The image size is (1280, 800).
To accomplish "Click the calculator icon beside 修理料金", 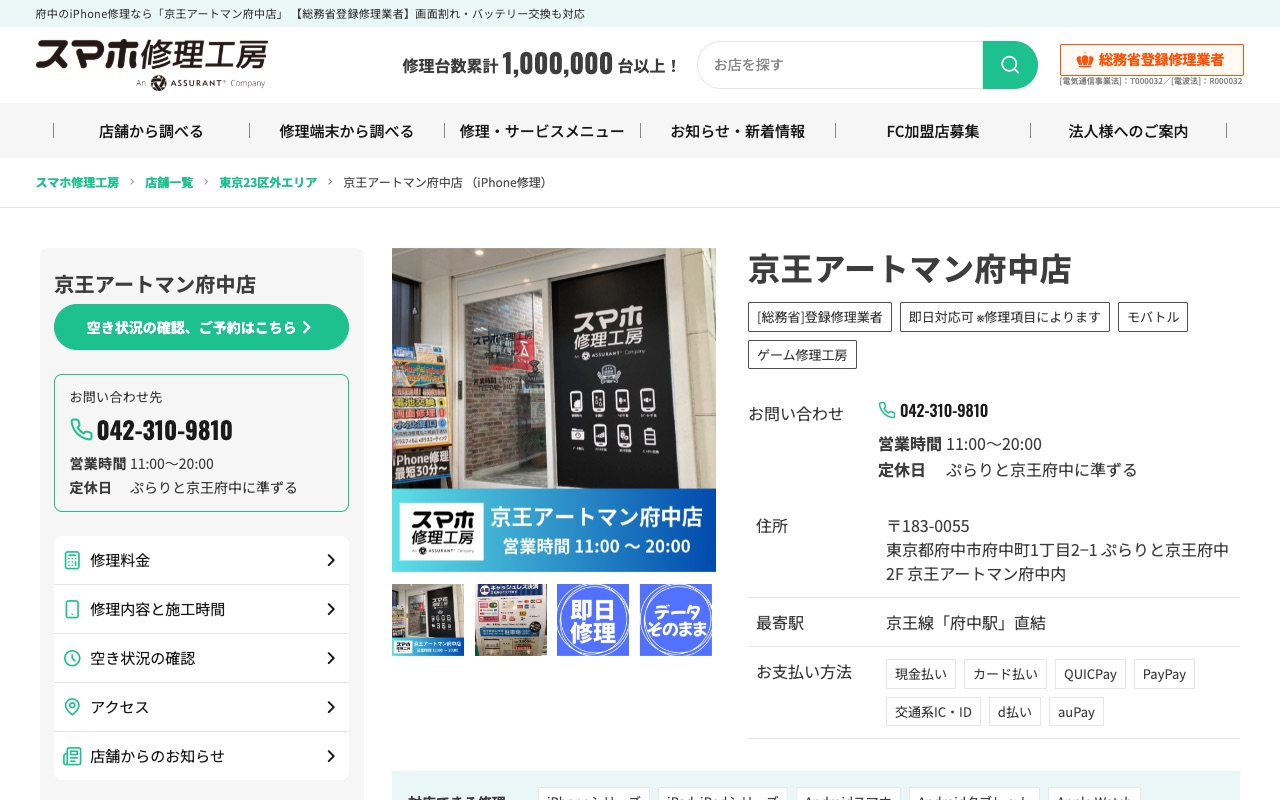I will pyautogui.click(x=72, y=560).
